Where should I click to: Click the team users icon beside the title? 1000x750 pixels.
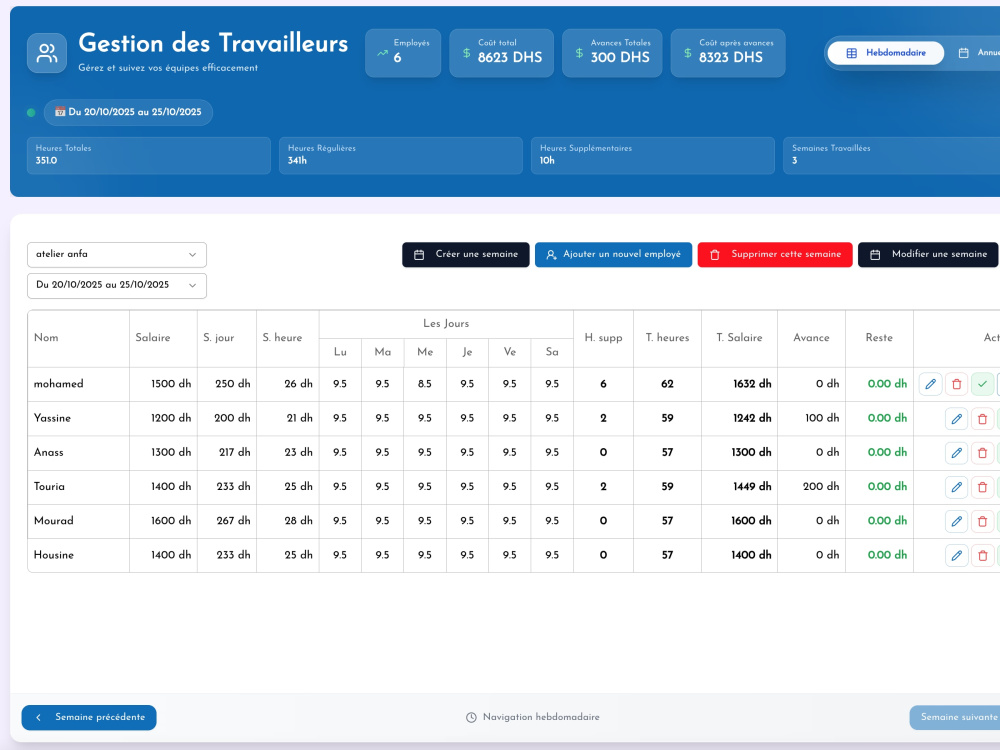pyautogui.click(x=47, y=53)
